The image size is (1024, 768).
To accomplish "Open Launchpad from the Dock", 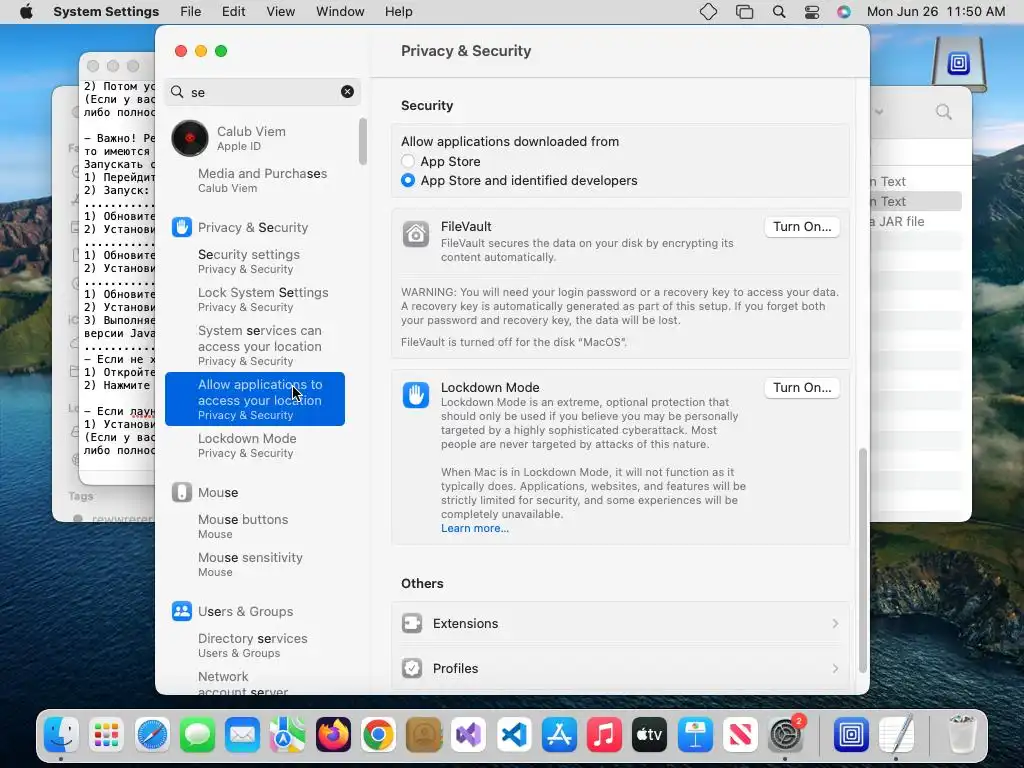I will [x=106, y=735].
